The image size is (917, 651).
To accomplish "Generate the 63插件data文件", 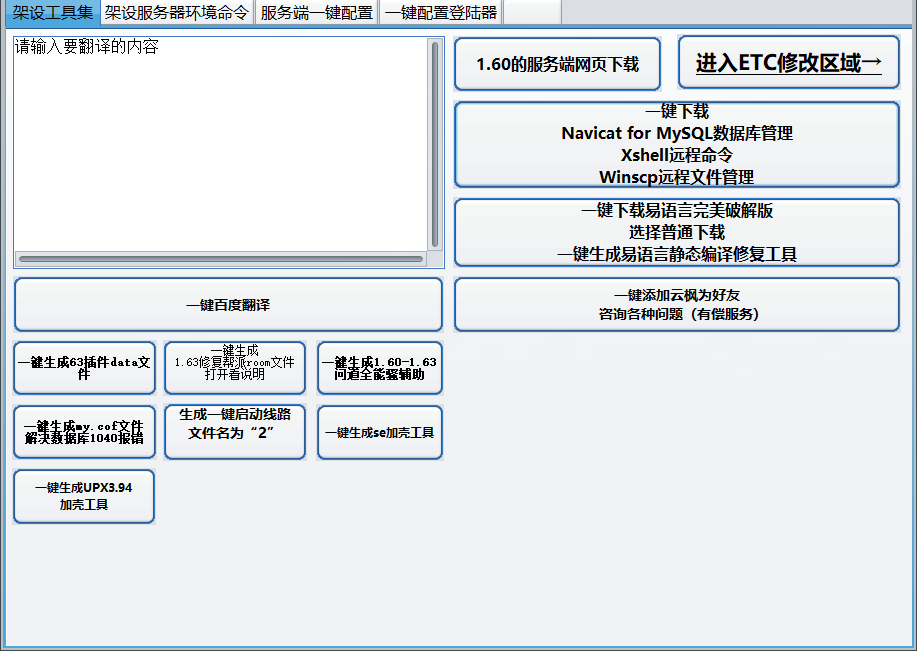I will pos(84,368).
